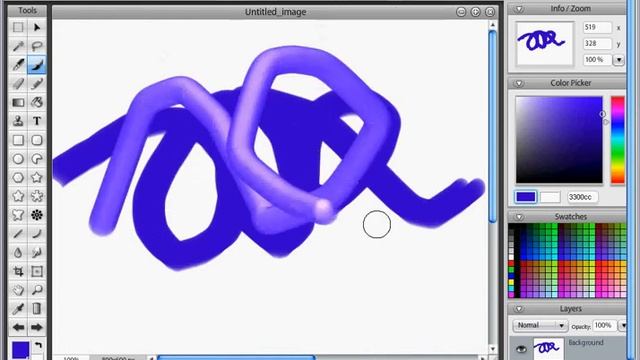Select the Ellipse shape tool
Screen dimensions: 640x360
click(x=18, y=159)
